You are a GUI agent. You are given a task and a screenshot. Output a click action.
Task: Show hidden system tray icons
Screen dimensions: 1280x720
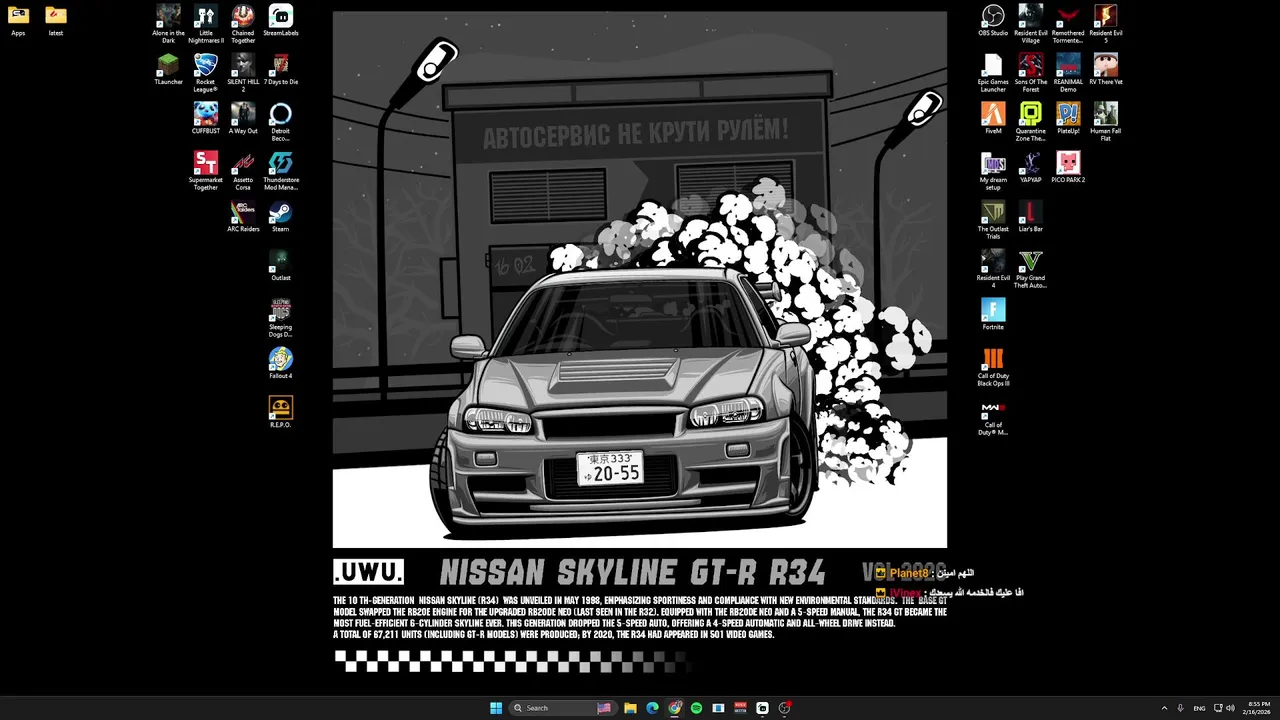click(1164, 708)
